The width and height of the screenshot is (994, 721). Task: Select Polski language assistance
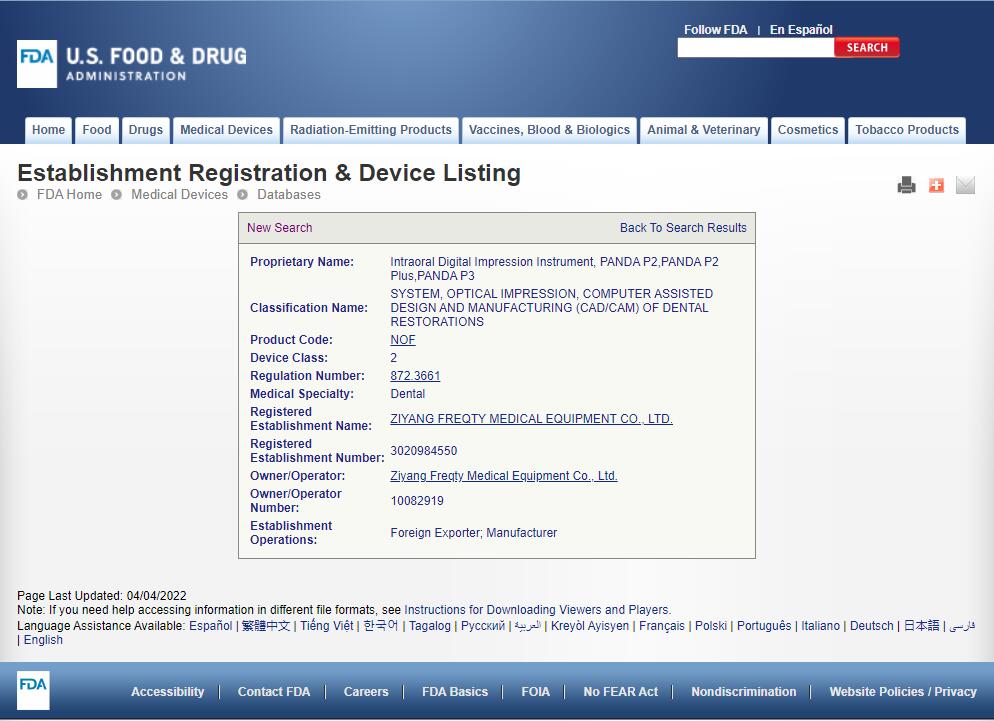(711, 626)
